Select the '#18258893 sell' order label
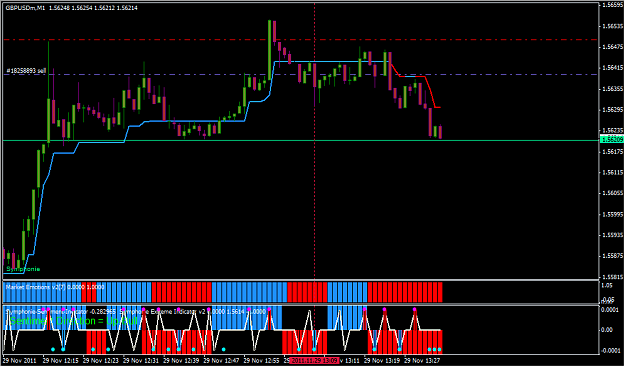Viewport: 625px width, 367px height. click(26, 71)
